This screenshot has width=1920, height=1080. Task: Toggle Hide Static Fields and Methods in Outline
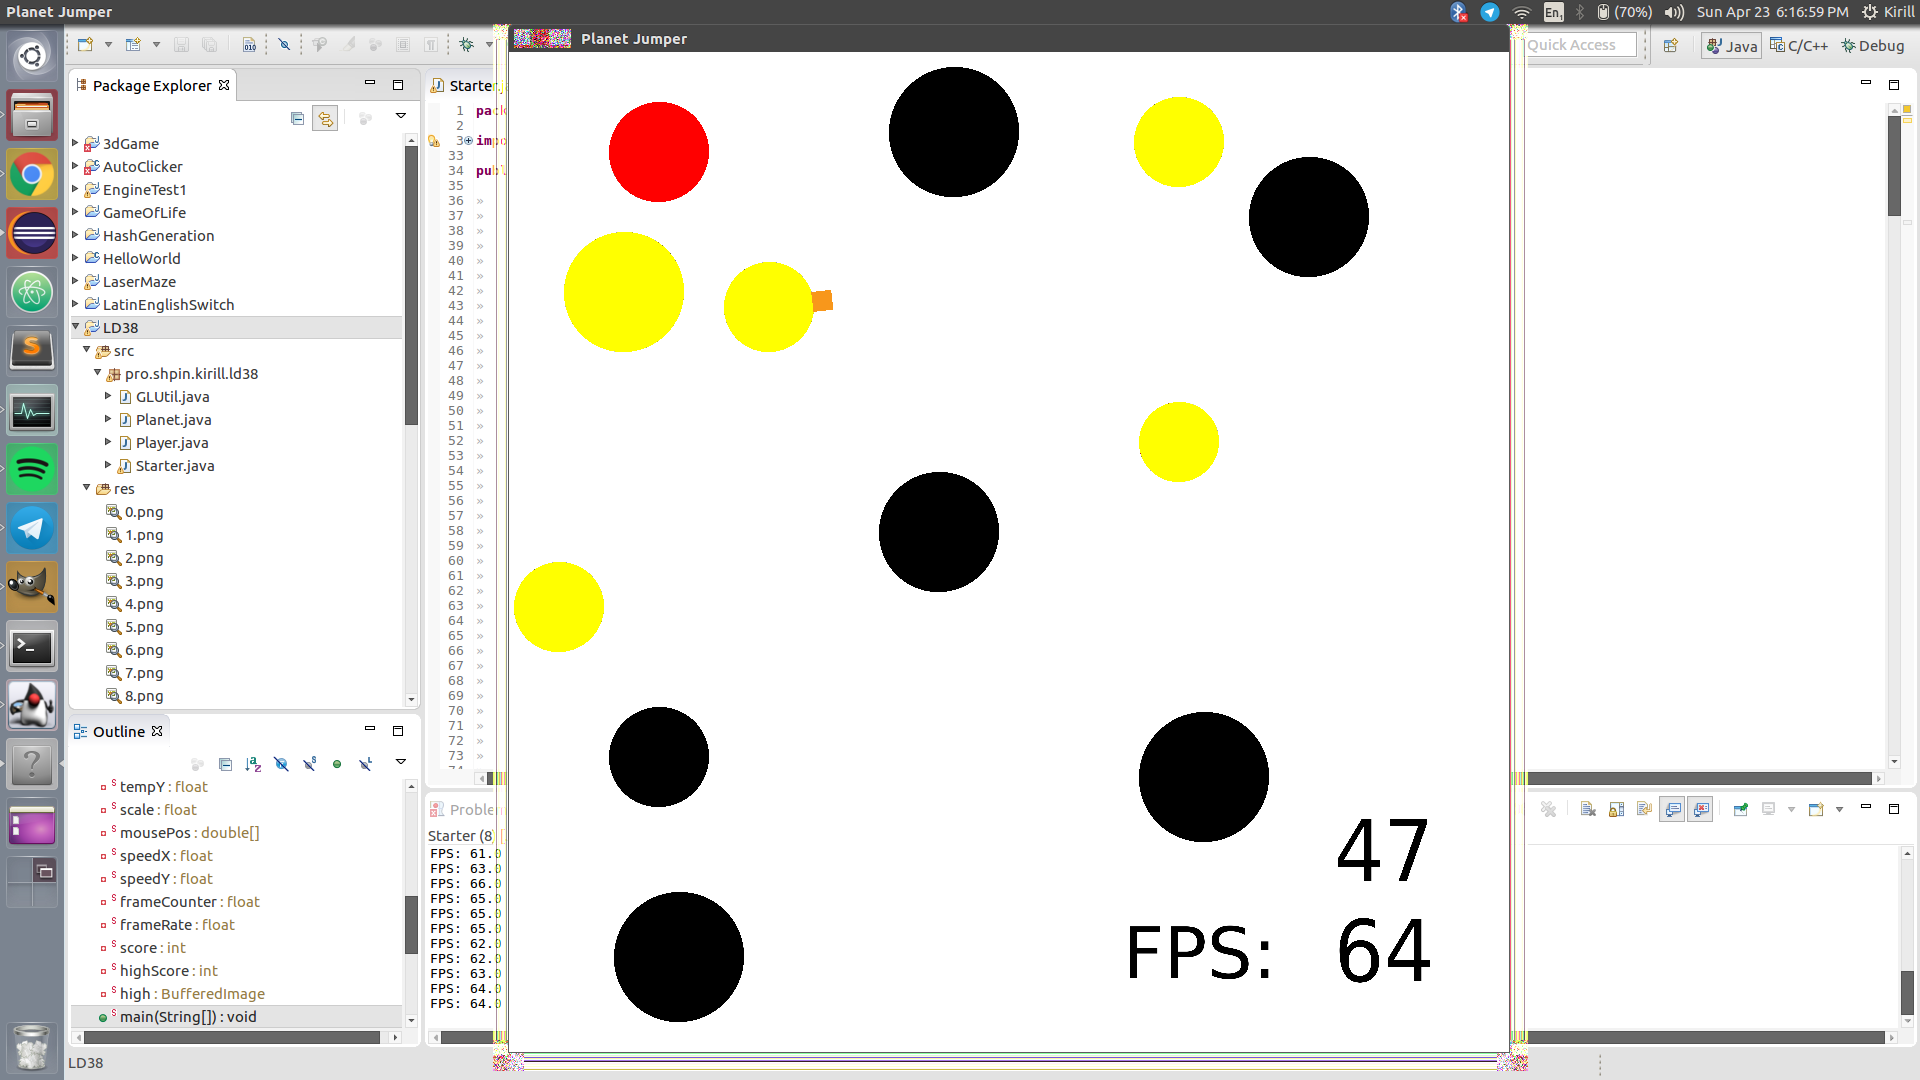pyautogui.click(x=309, y=764)
